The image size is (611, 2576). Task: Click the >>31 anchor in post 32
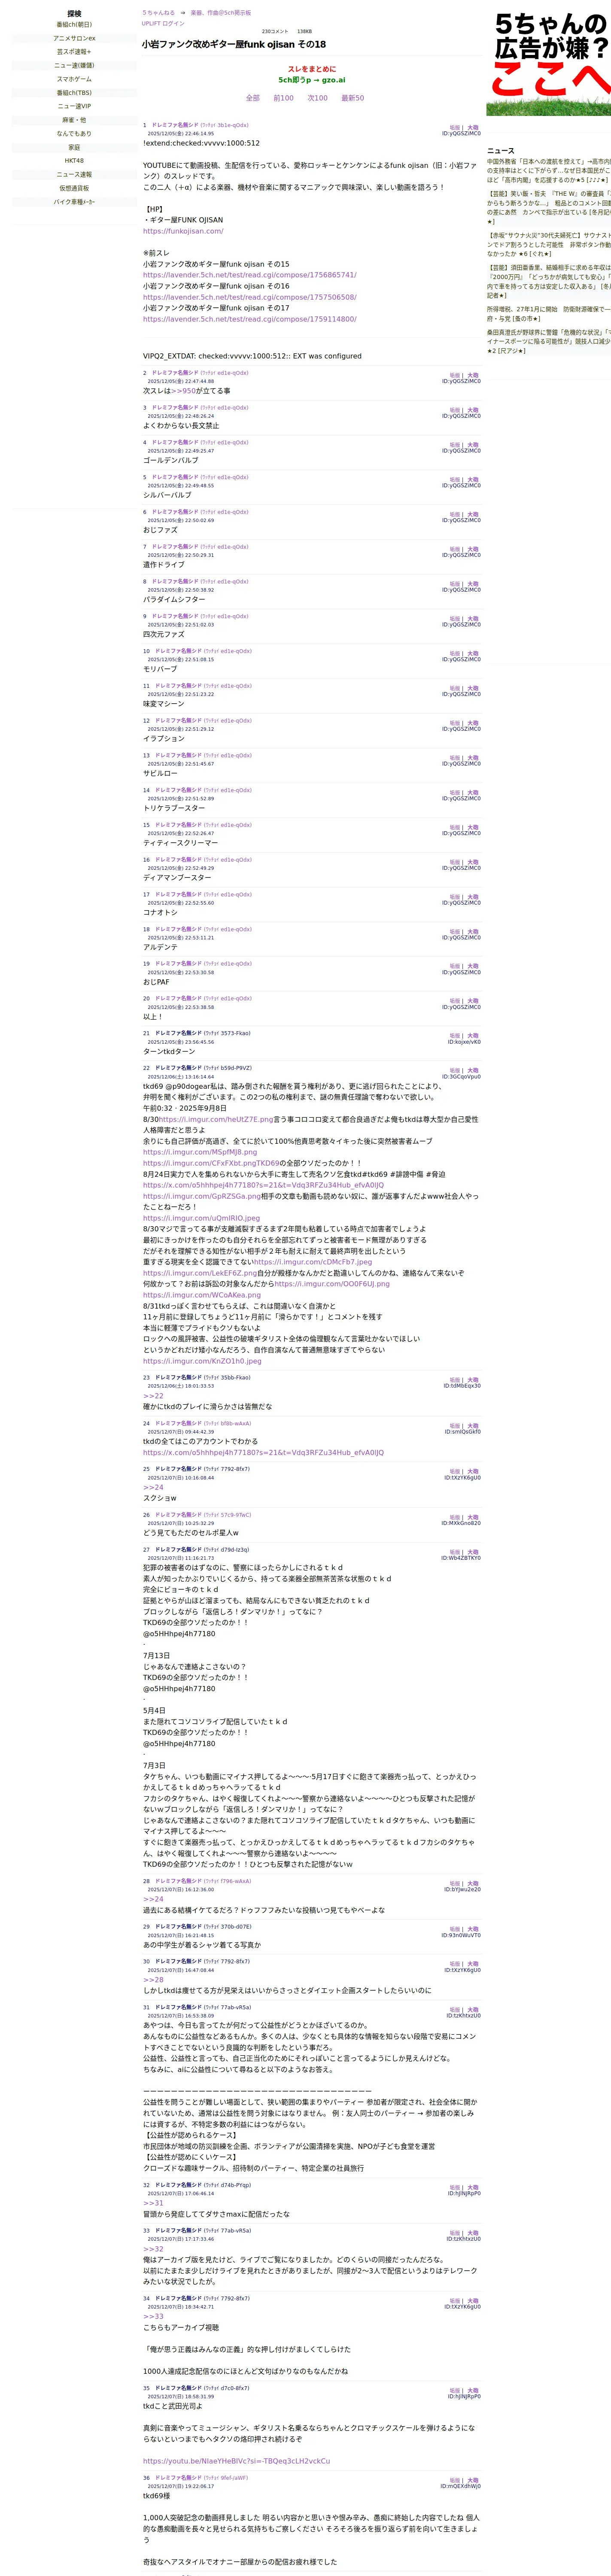click(x=153, y=2203)
